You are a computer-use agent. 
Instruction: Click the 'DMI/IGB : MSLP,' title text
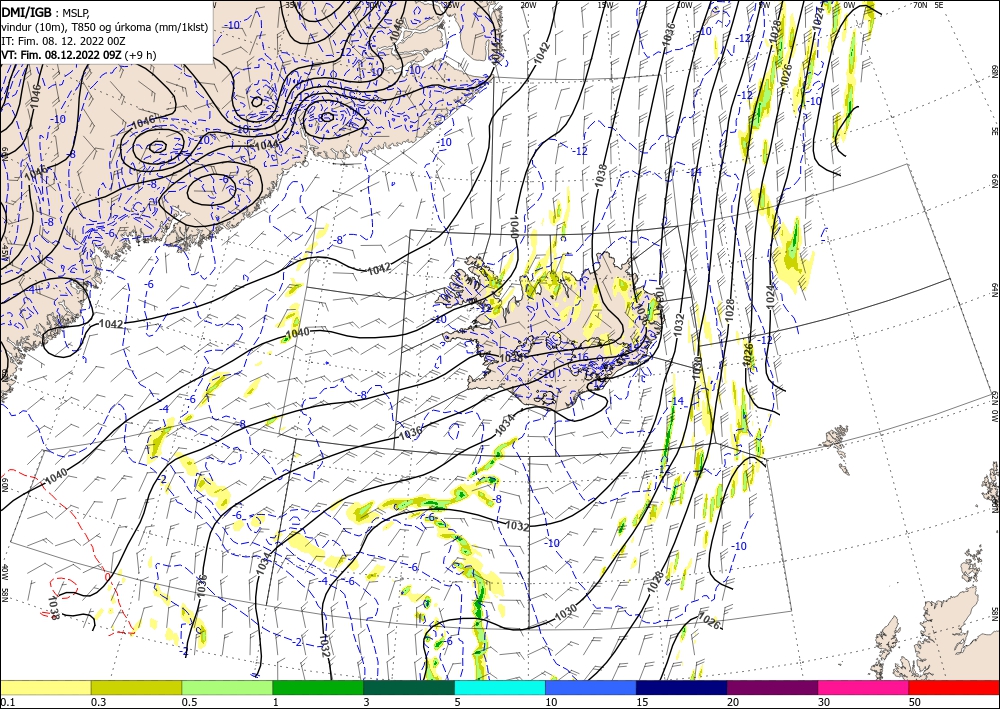pyautogui.click(x=46, y=11)
